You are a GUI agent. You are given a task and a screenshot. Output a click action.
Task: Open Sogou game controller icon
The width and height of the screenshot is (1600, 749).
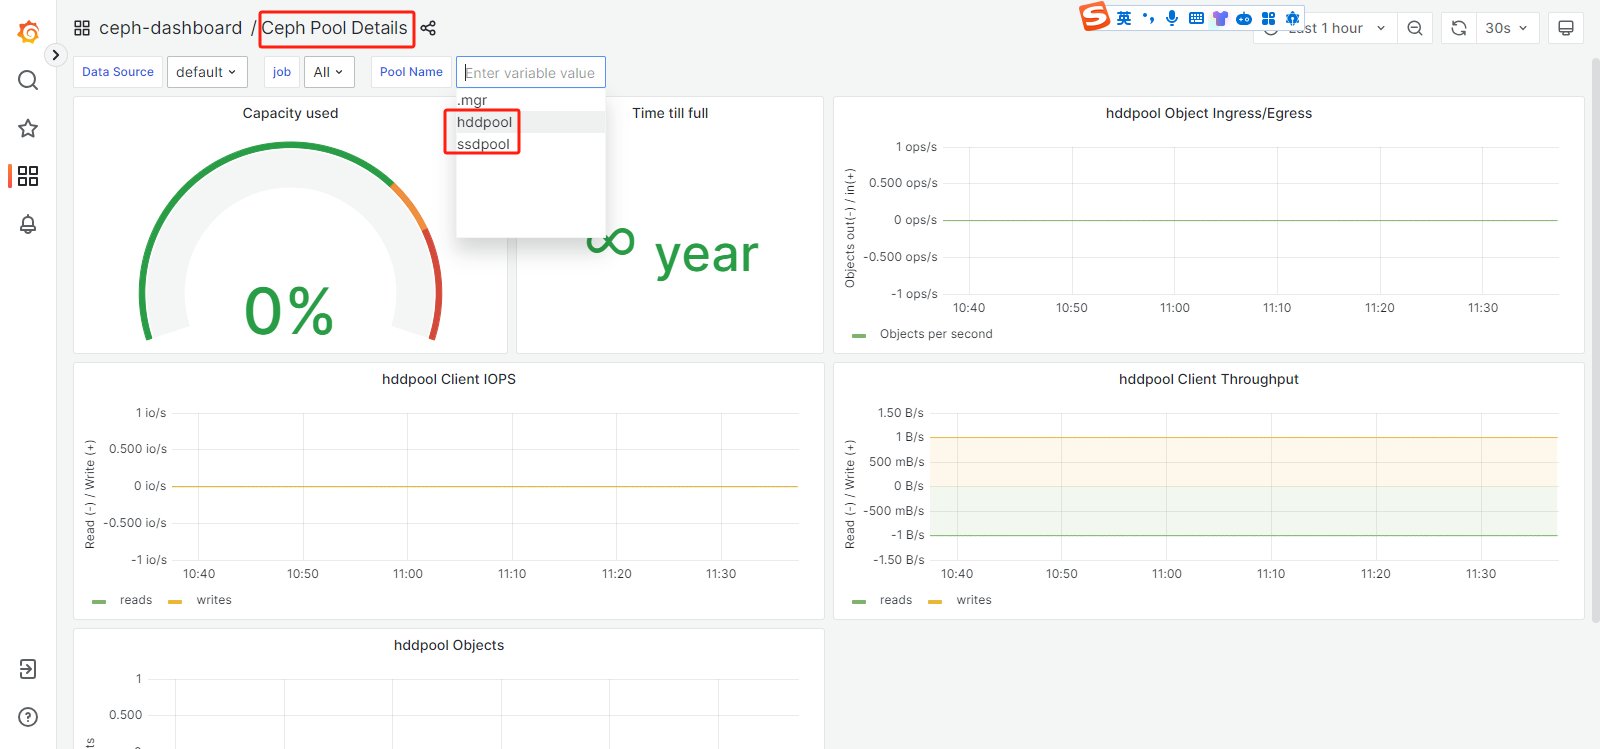click(1244, 18)
